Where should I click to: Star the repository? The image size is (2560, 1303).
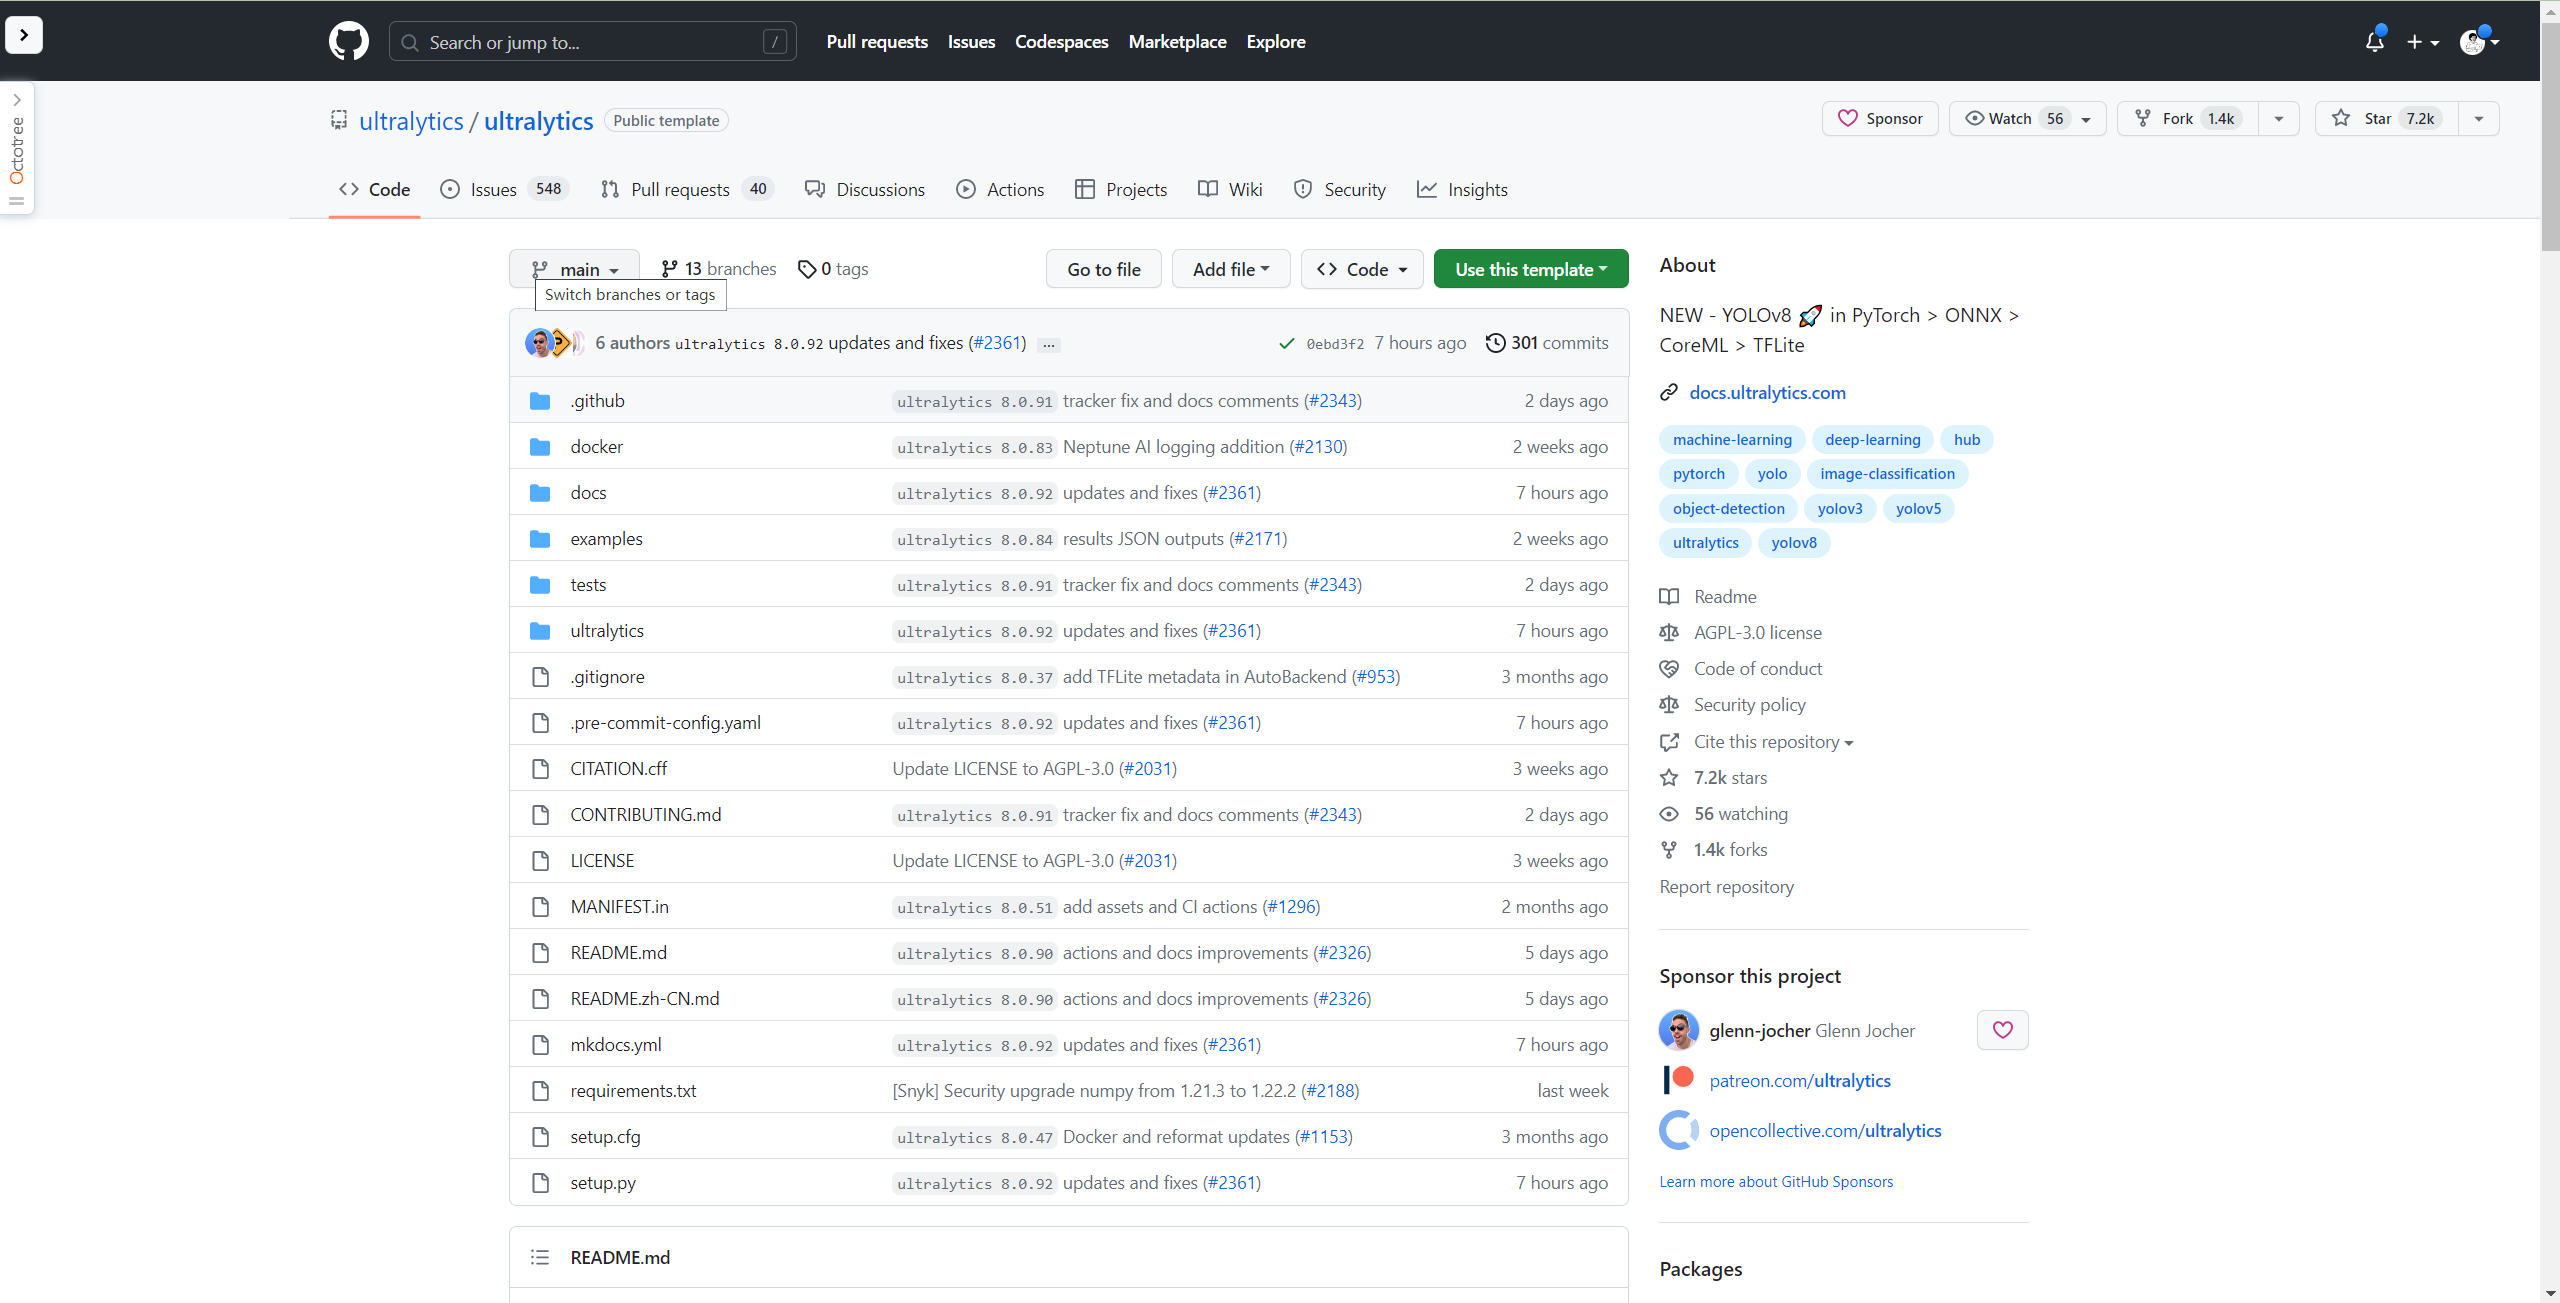point(2386,119)
